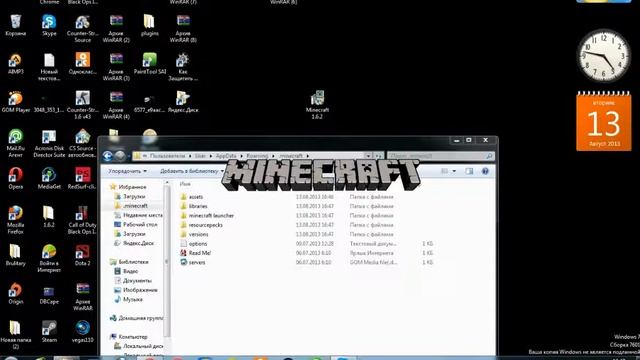Select the Одноклассники shortcut

coord(82,63)
